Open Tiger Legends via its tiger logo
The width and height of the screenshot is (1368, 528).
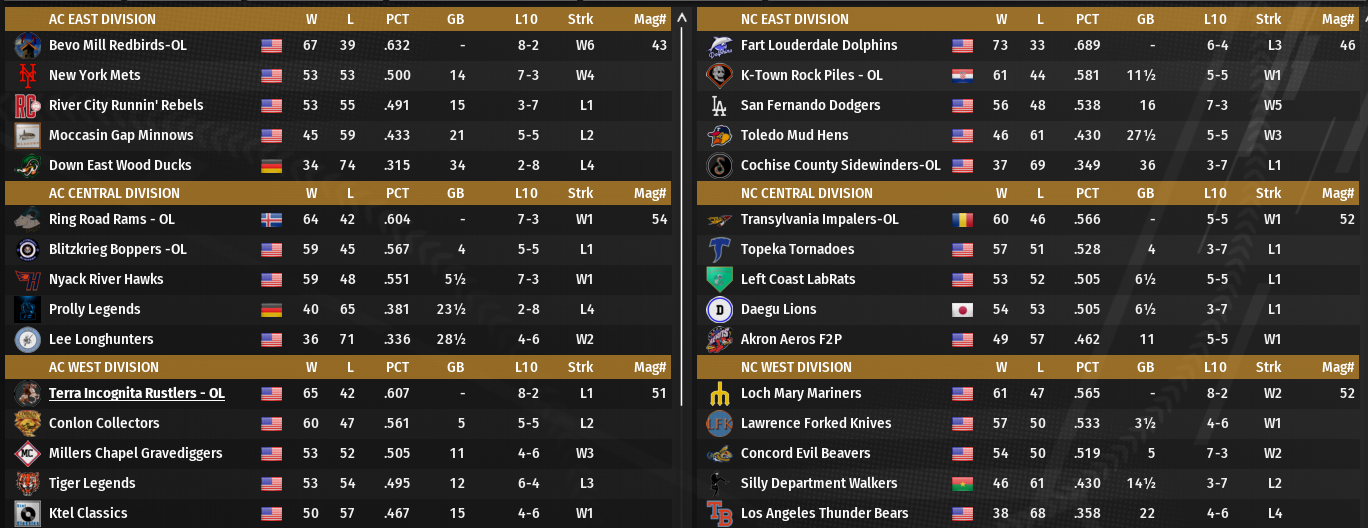coord(27,483)
